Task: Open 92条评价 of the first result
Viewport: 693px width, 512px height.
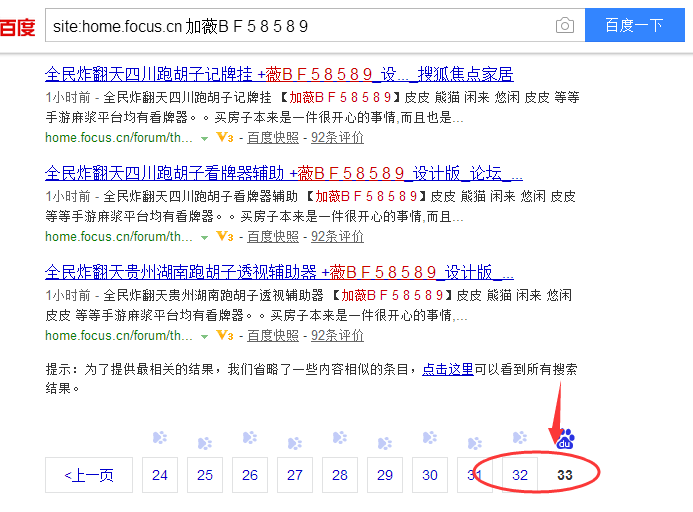Action: 337,138
